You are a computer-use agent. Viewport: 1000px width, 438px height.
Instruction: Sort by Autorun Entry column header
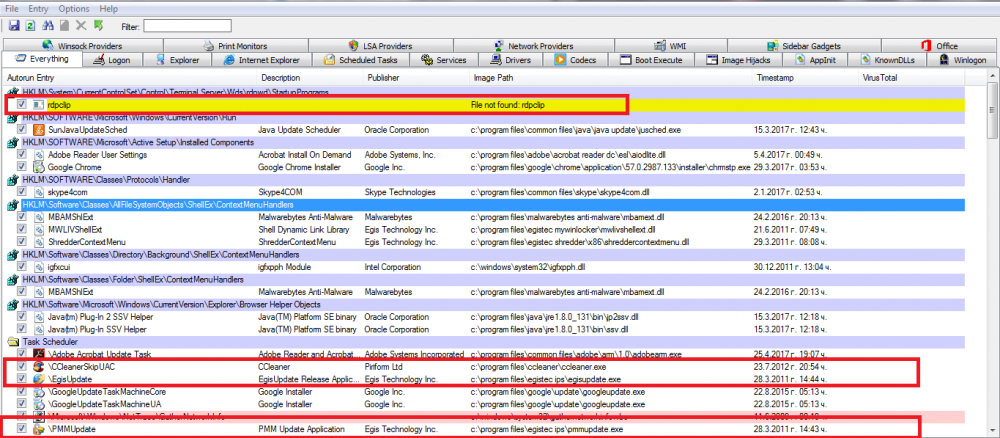point(129,78)
